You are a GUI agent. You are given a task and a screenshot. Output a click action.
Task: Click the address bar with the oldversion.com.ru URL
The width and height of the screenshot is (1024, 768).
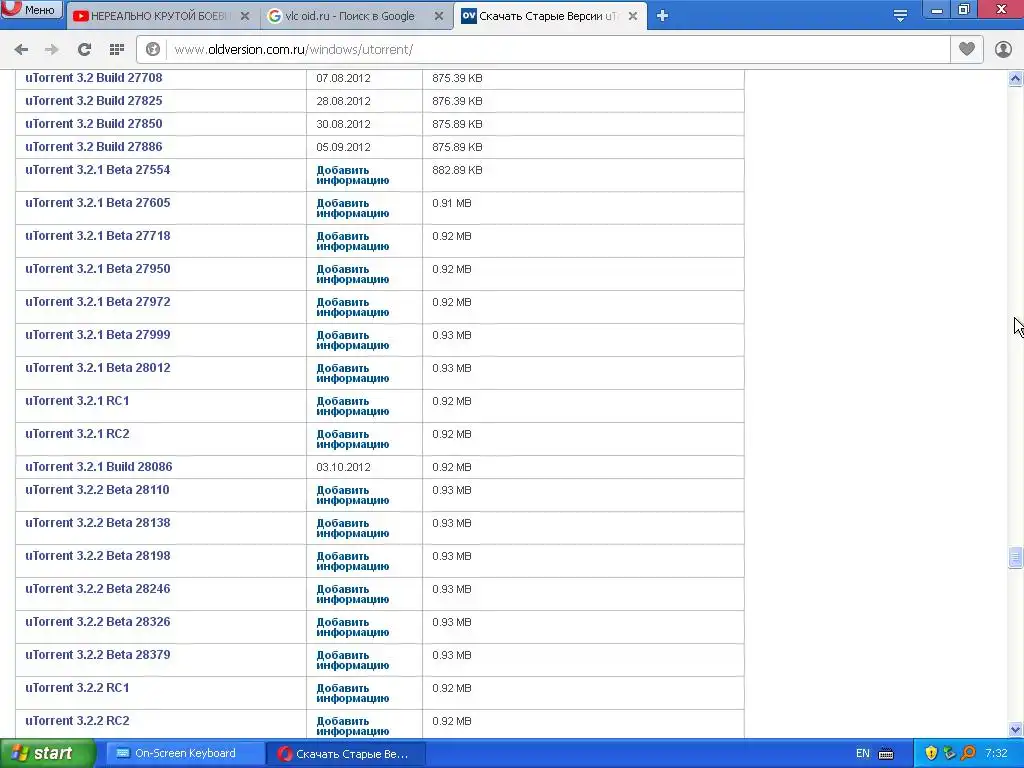pyautogui.click(x=558, y=50)
